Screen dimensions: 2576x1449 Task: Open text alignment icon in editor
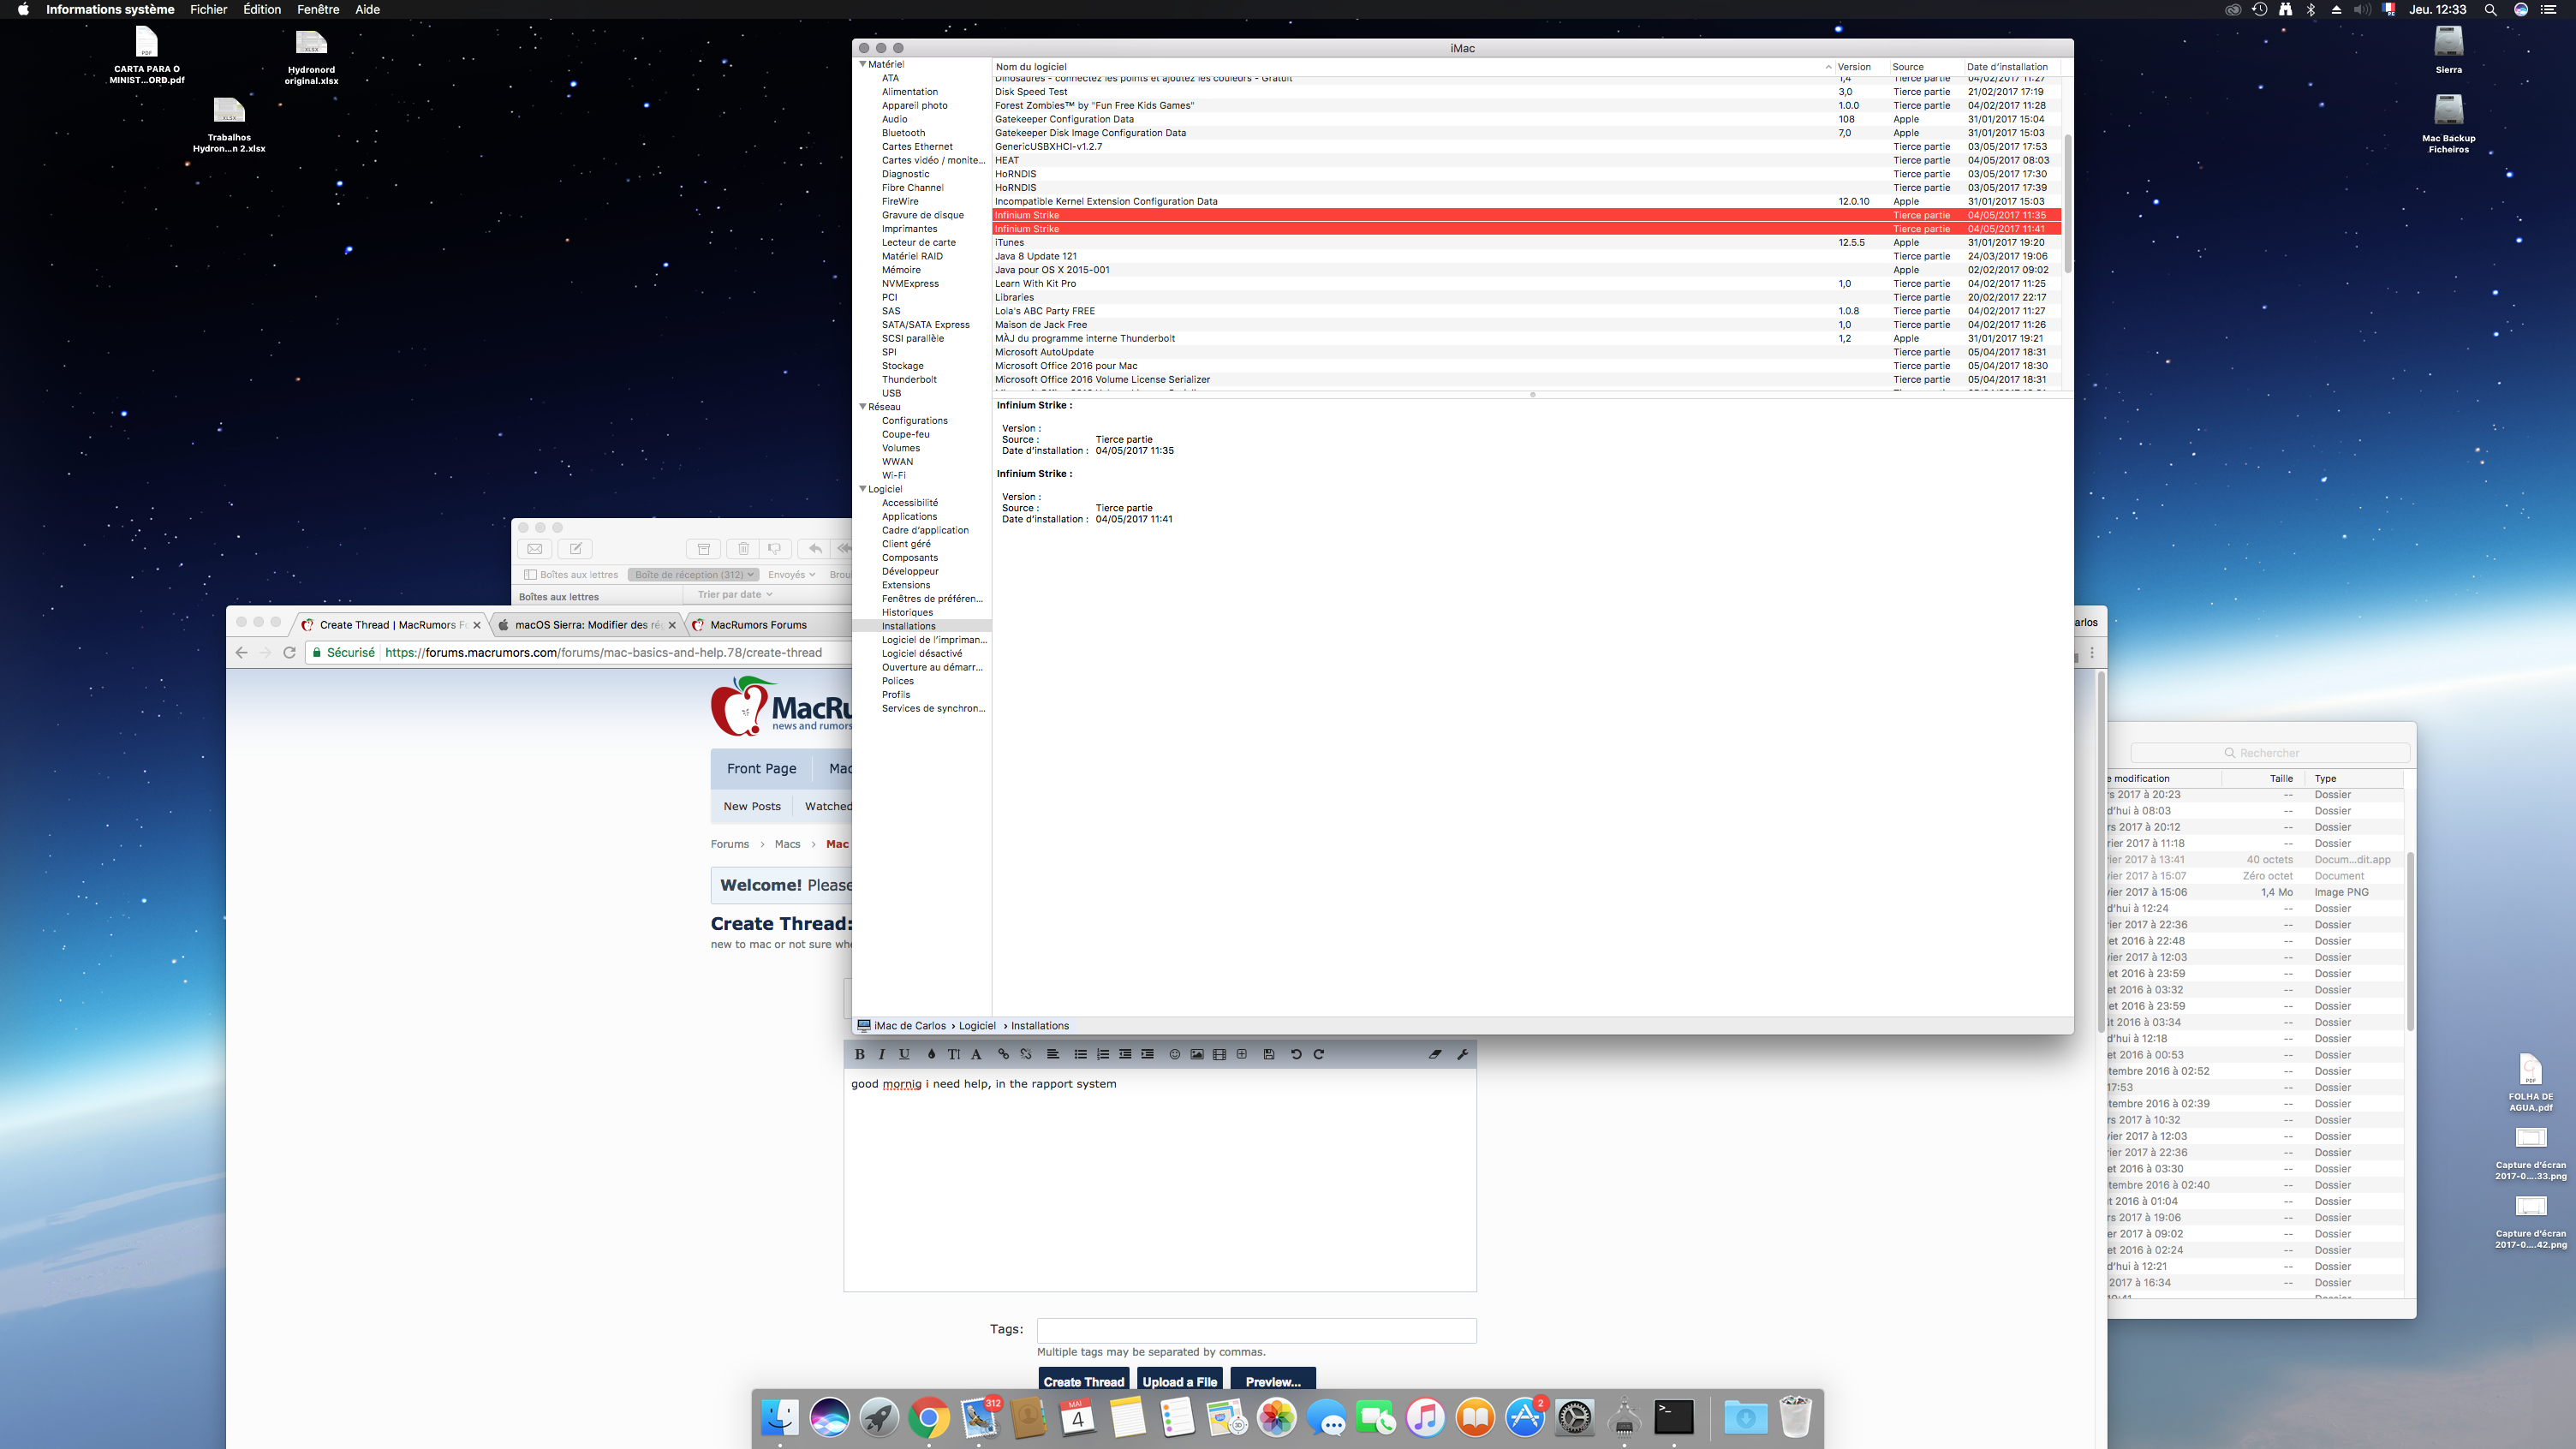click(1053, 1054)
